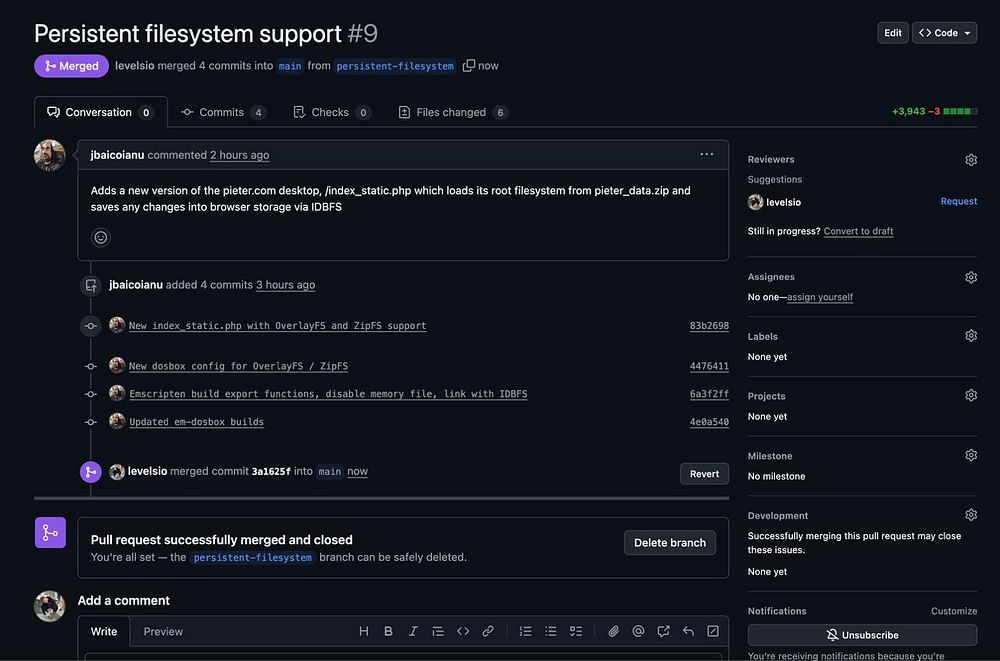Expand the Code dropdown button
This screenshot has height=661, width=1000.
coord(945,33)
